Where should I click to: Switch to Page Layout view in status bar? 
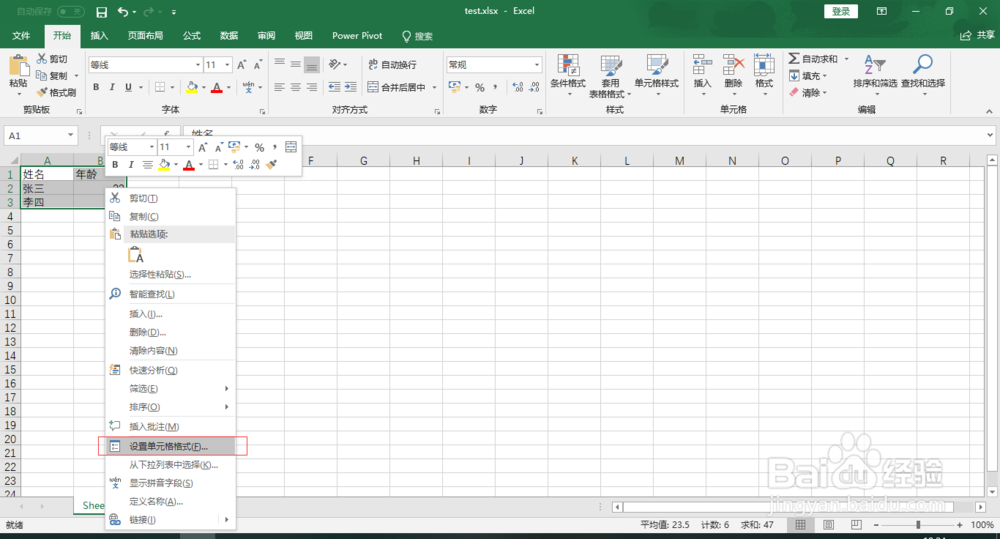click(828, 525)
